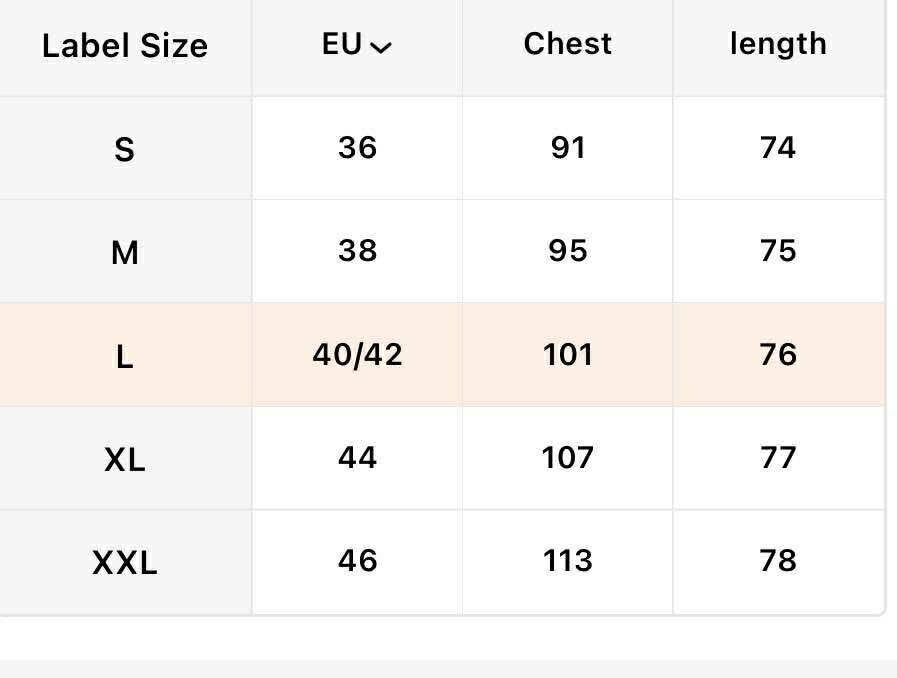Select the XXL label size row

124,563
